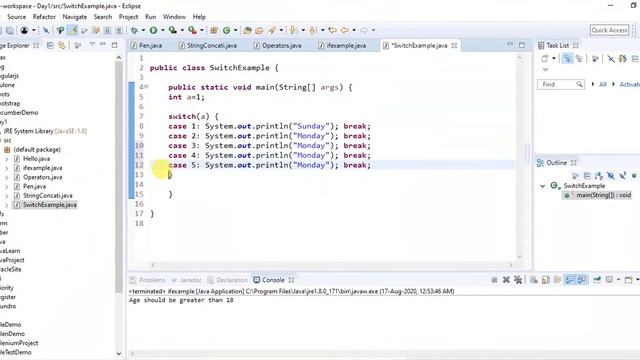
Task: Terminate the console process with stop icon
Action: 494,280
